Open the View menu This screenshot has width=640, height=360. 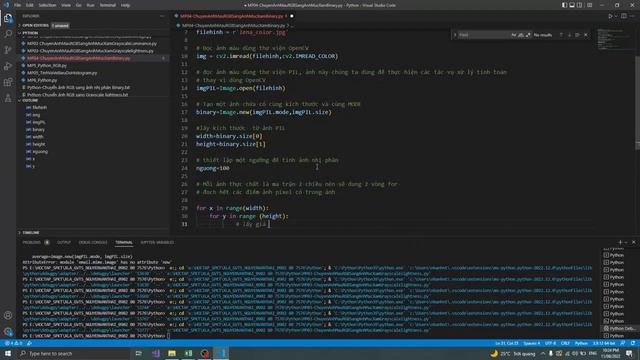[66, 5]
